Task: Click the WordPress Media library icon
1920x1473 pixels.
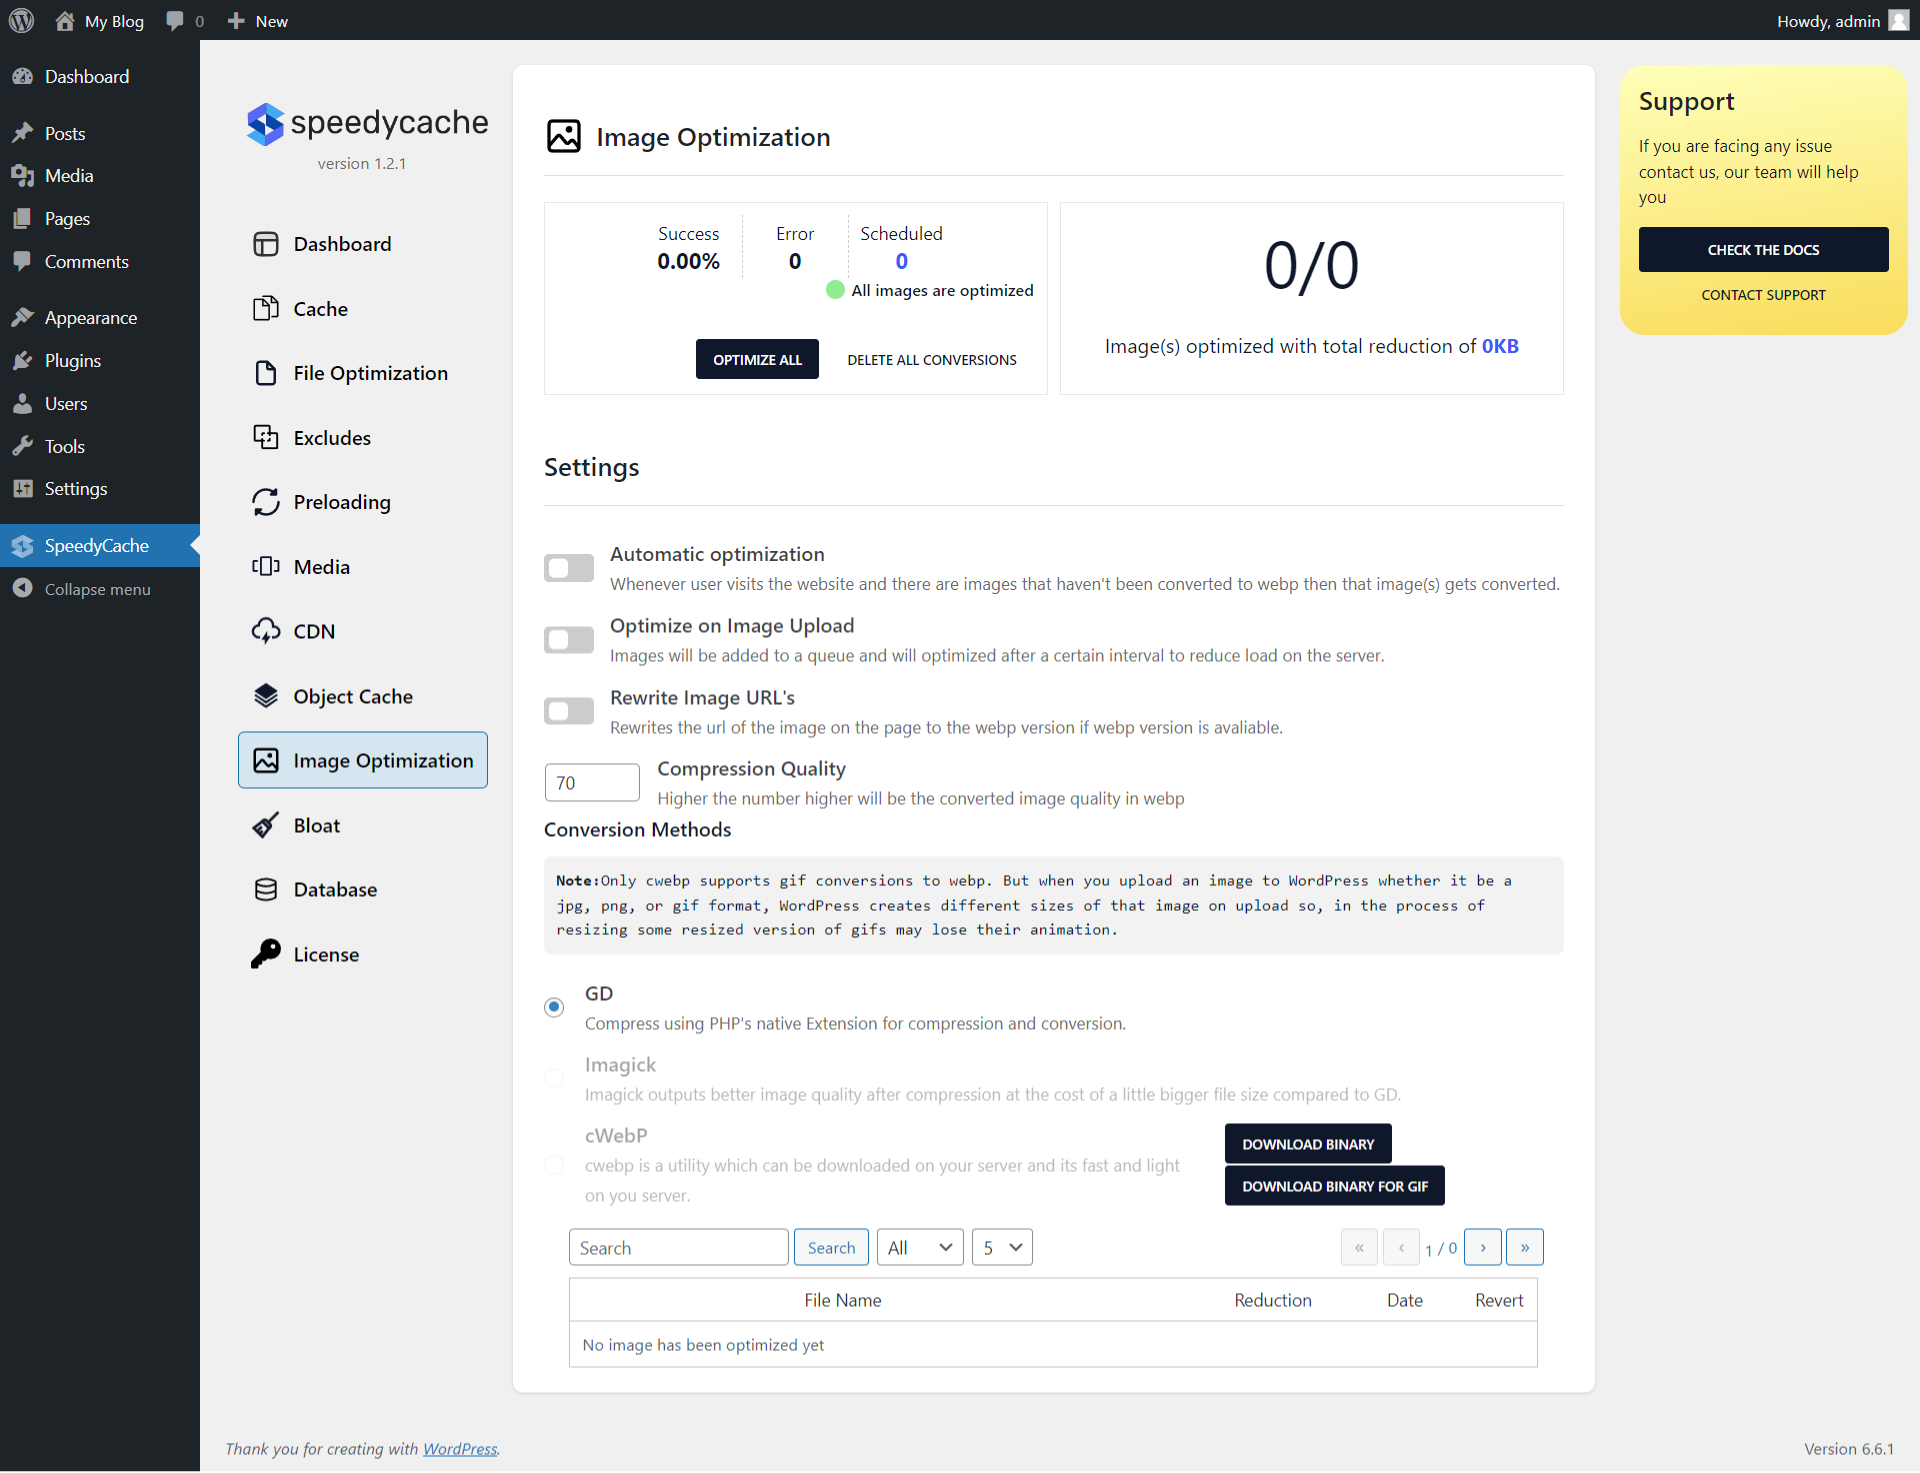Action: [23, 176]
